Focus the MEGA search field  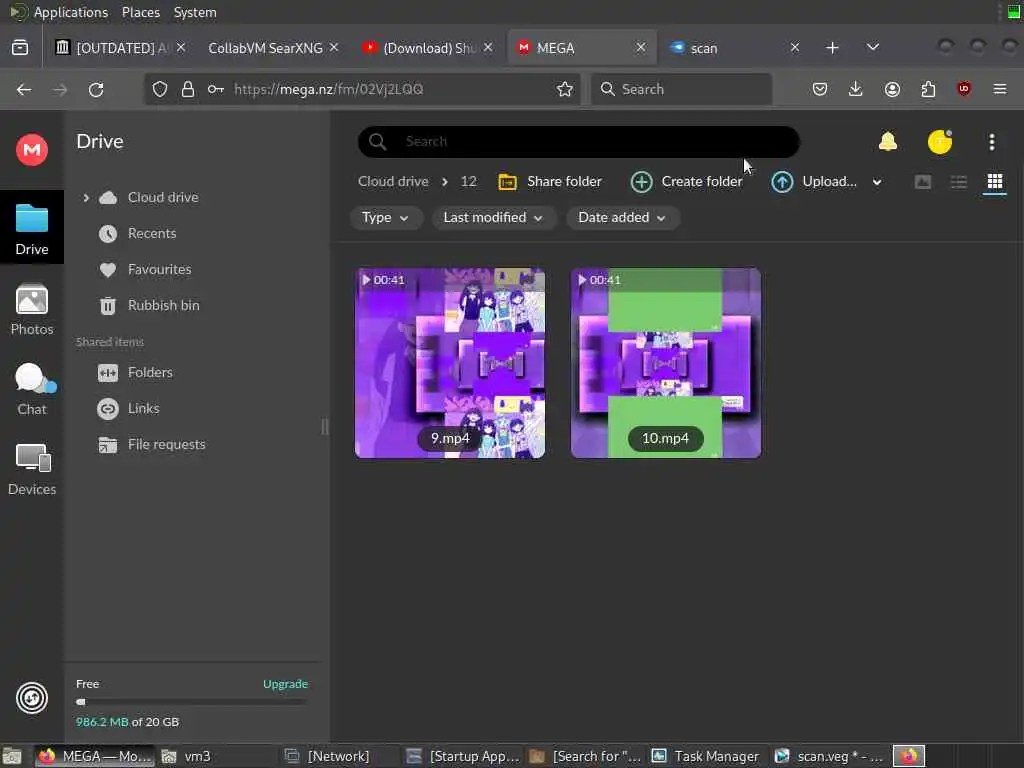click(x=579, y=142)
